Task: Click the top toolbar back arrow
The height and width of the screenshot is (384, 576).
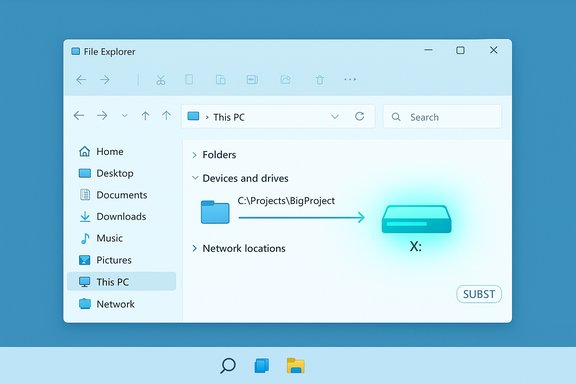Action: coord(81,80)
